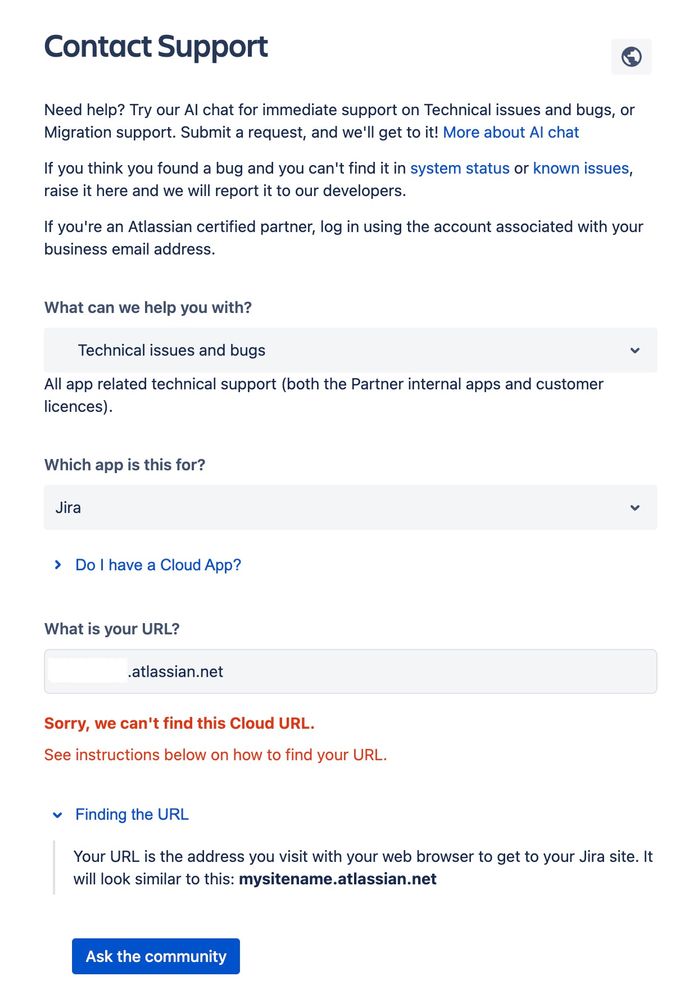Open the Technical issues and bugs dropdown
This screenshot has width=689, height=999.
point(350,350)
